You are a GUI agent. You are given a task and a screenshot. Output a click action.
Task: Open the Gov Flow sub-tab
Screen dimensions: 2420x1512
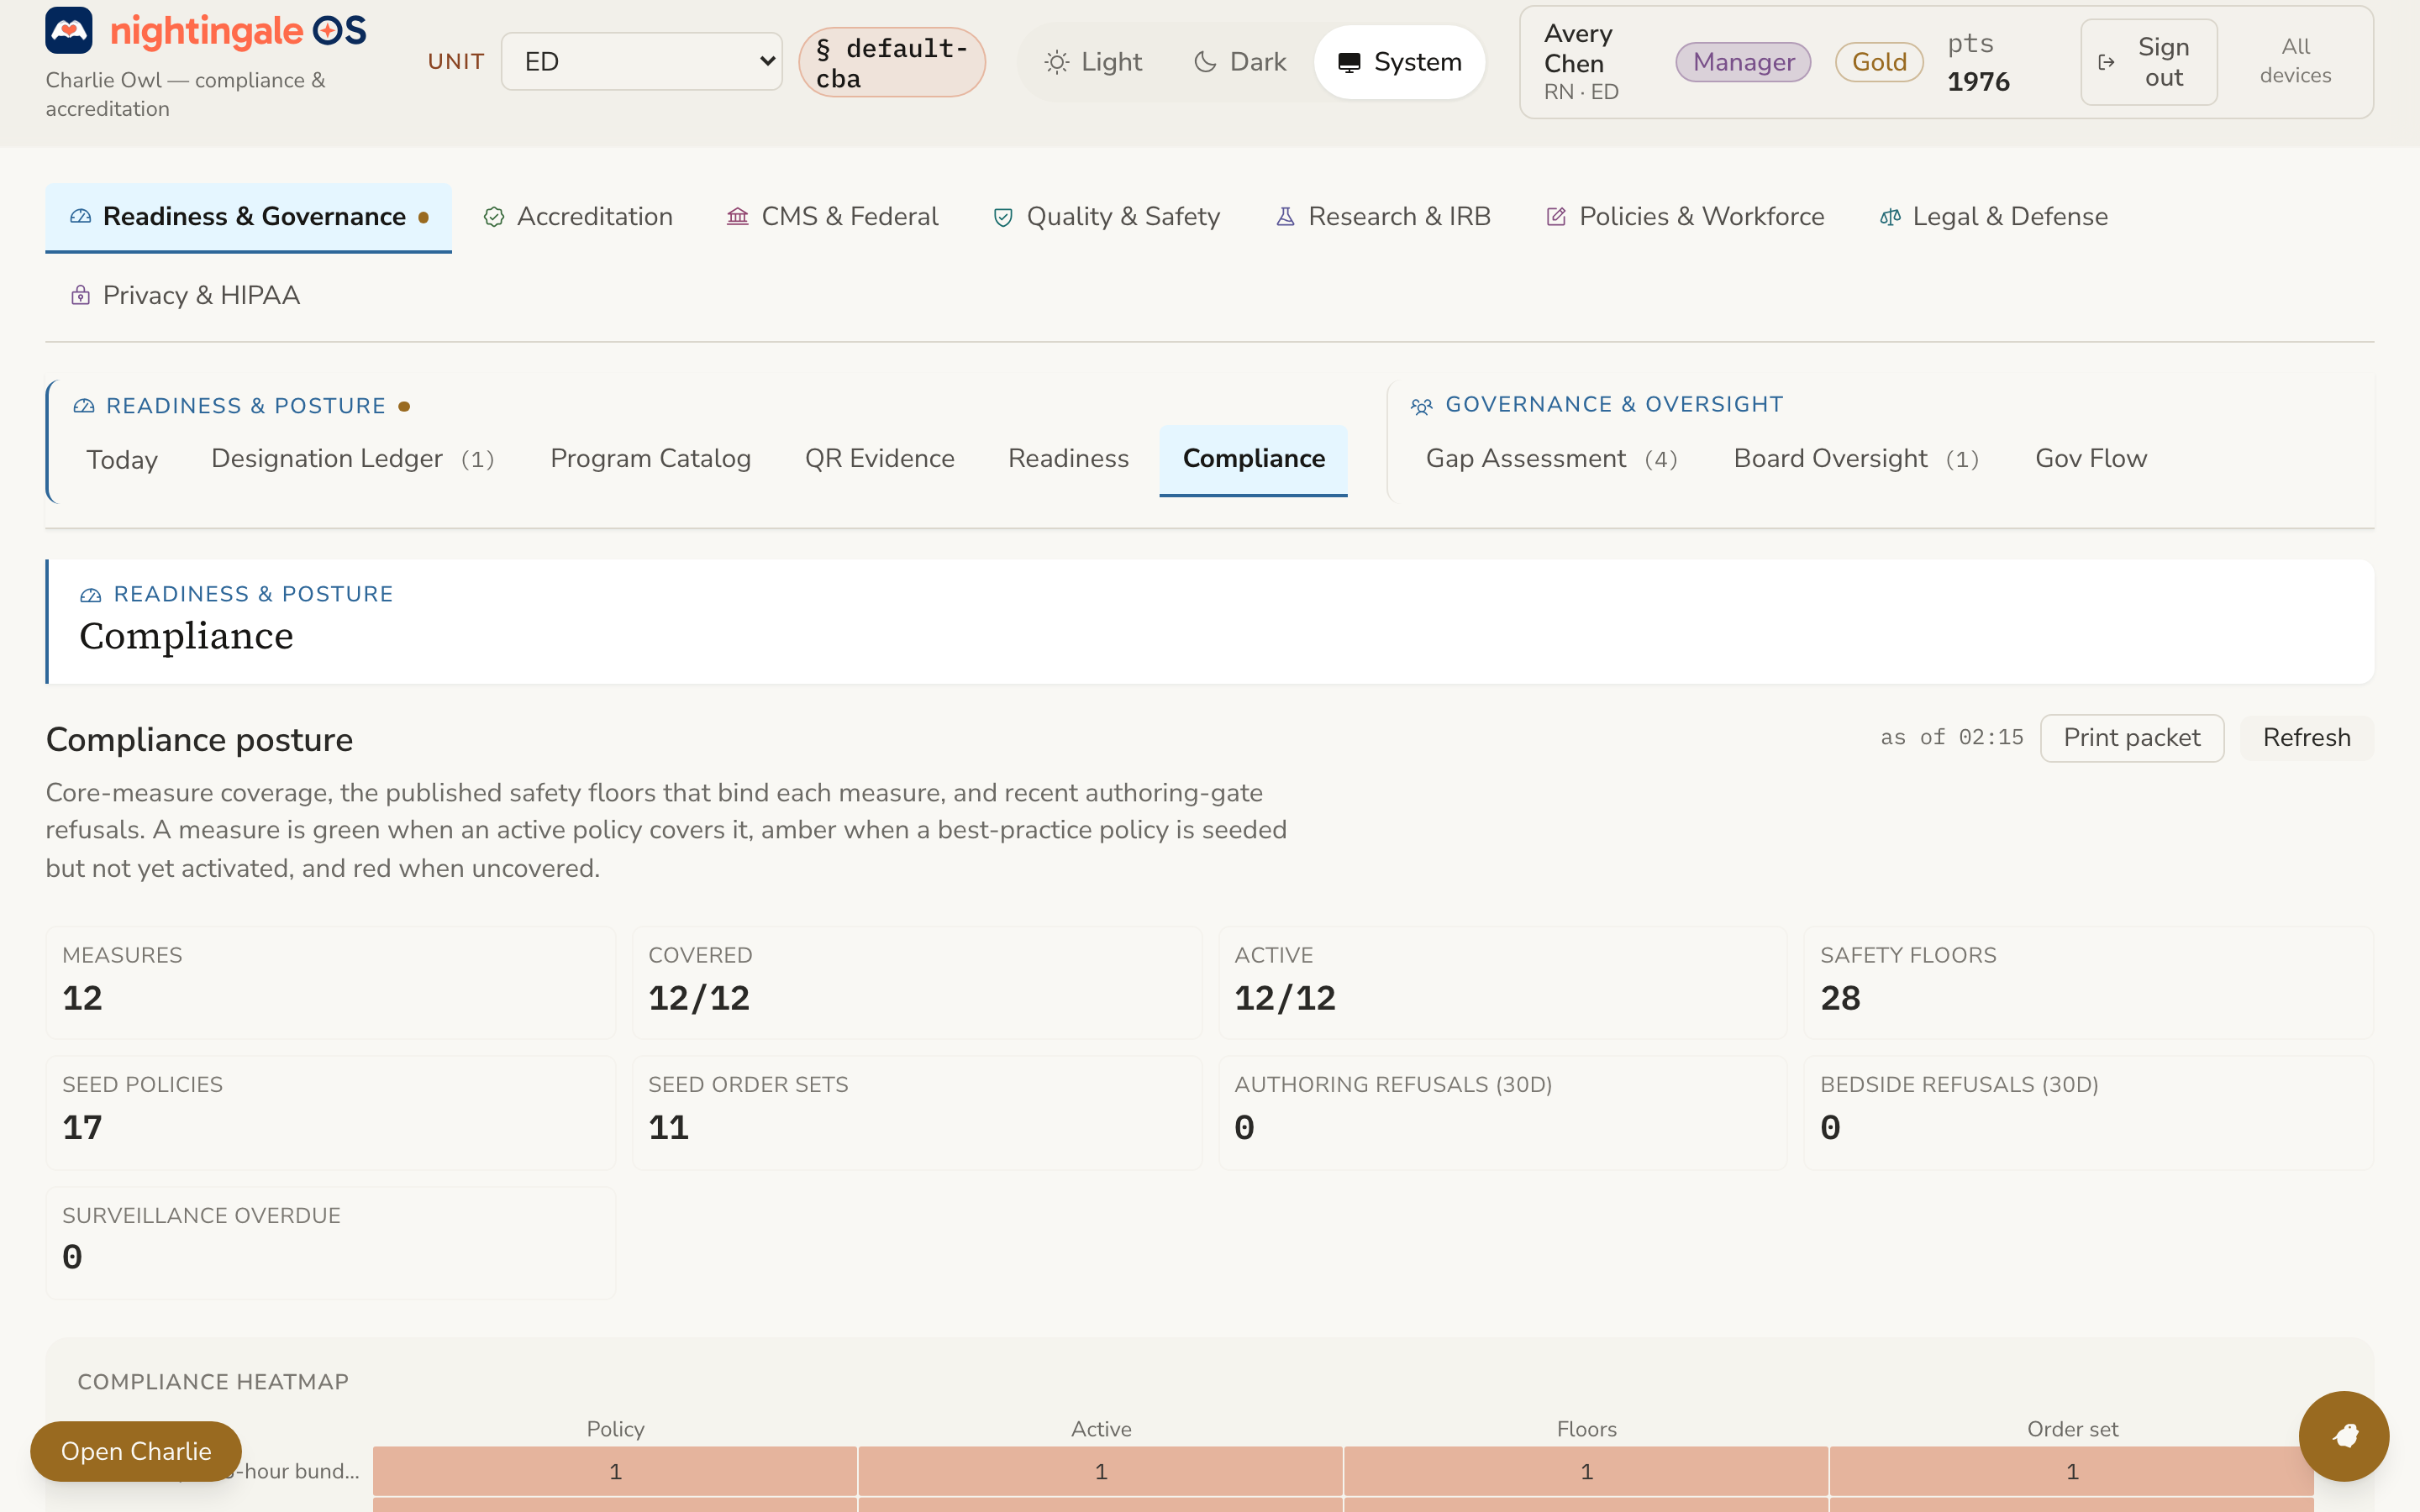(x=2091, y=459)
